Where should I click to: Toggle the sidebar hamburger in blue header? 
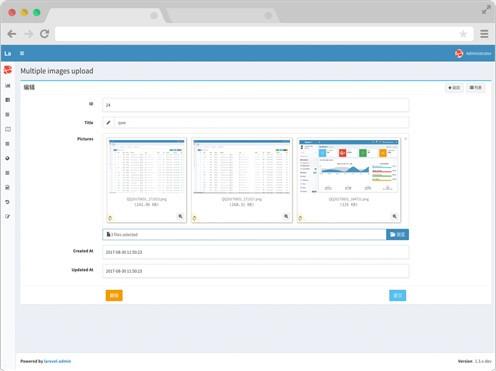tap(22, 53)
